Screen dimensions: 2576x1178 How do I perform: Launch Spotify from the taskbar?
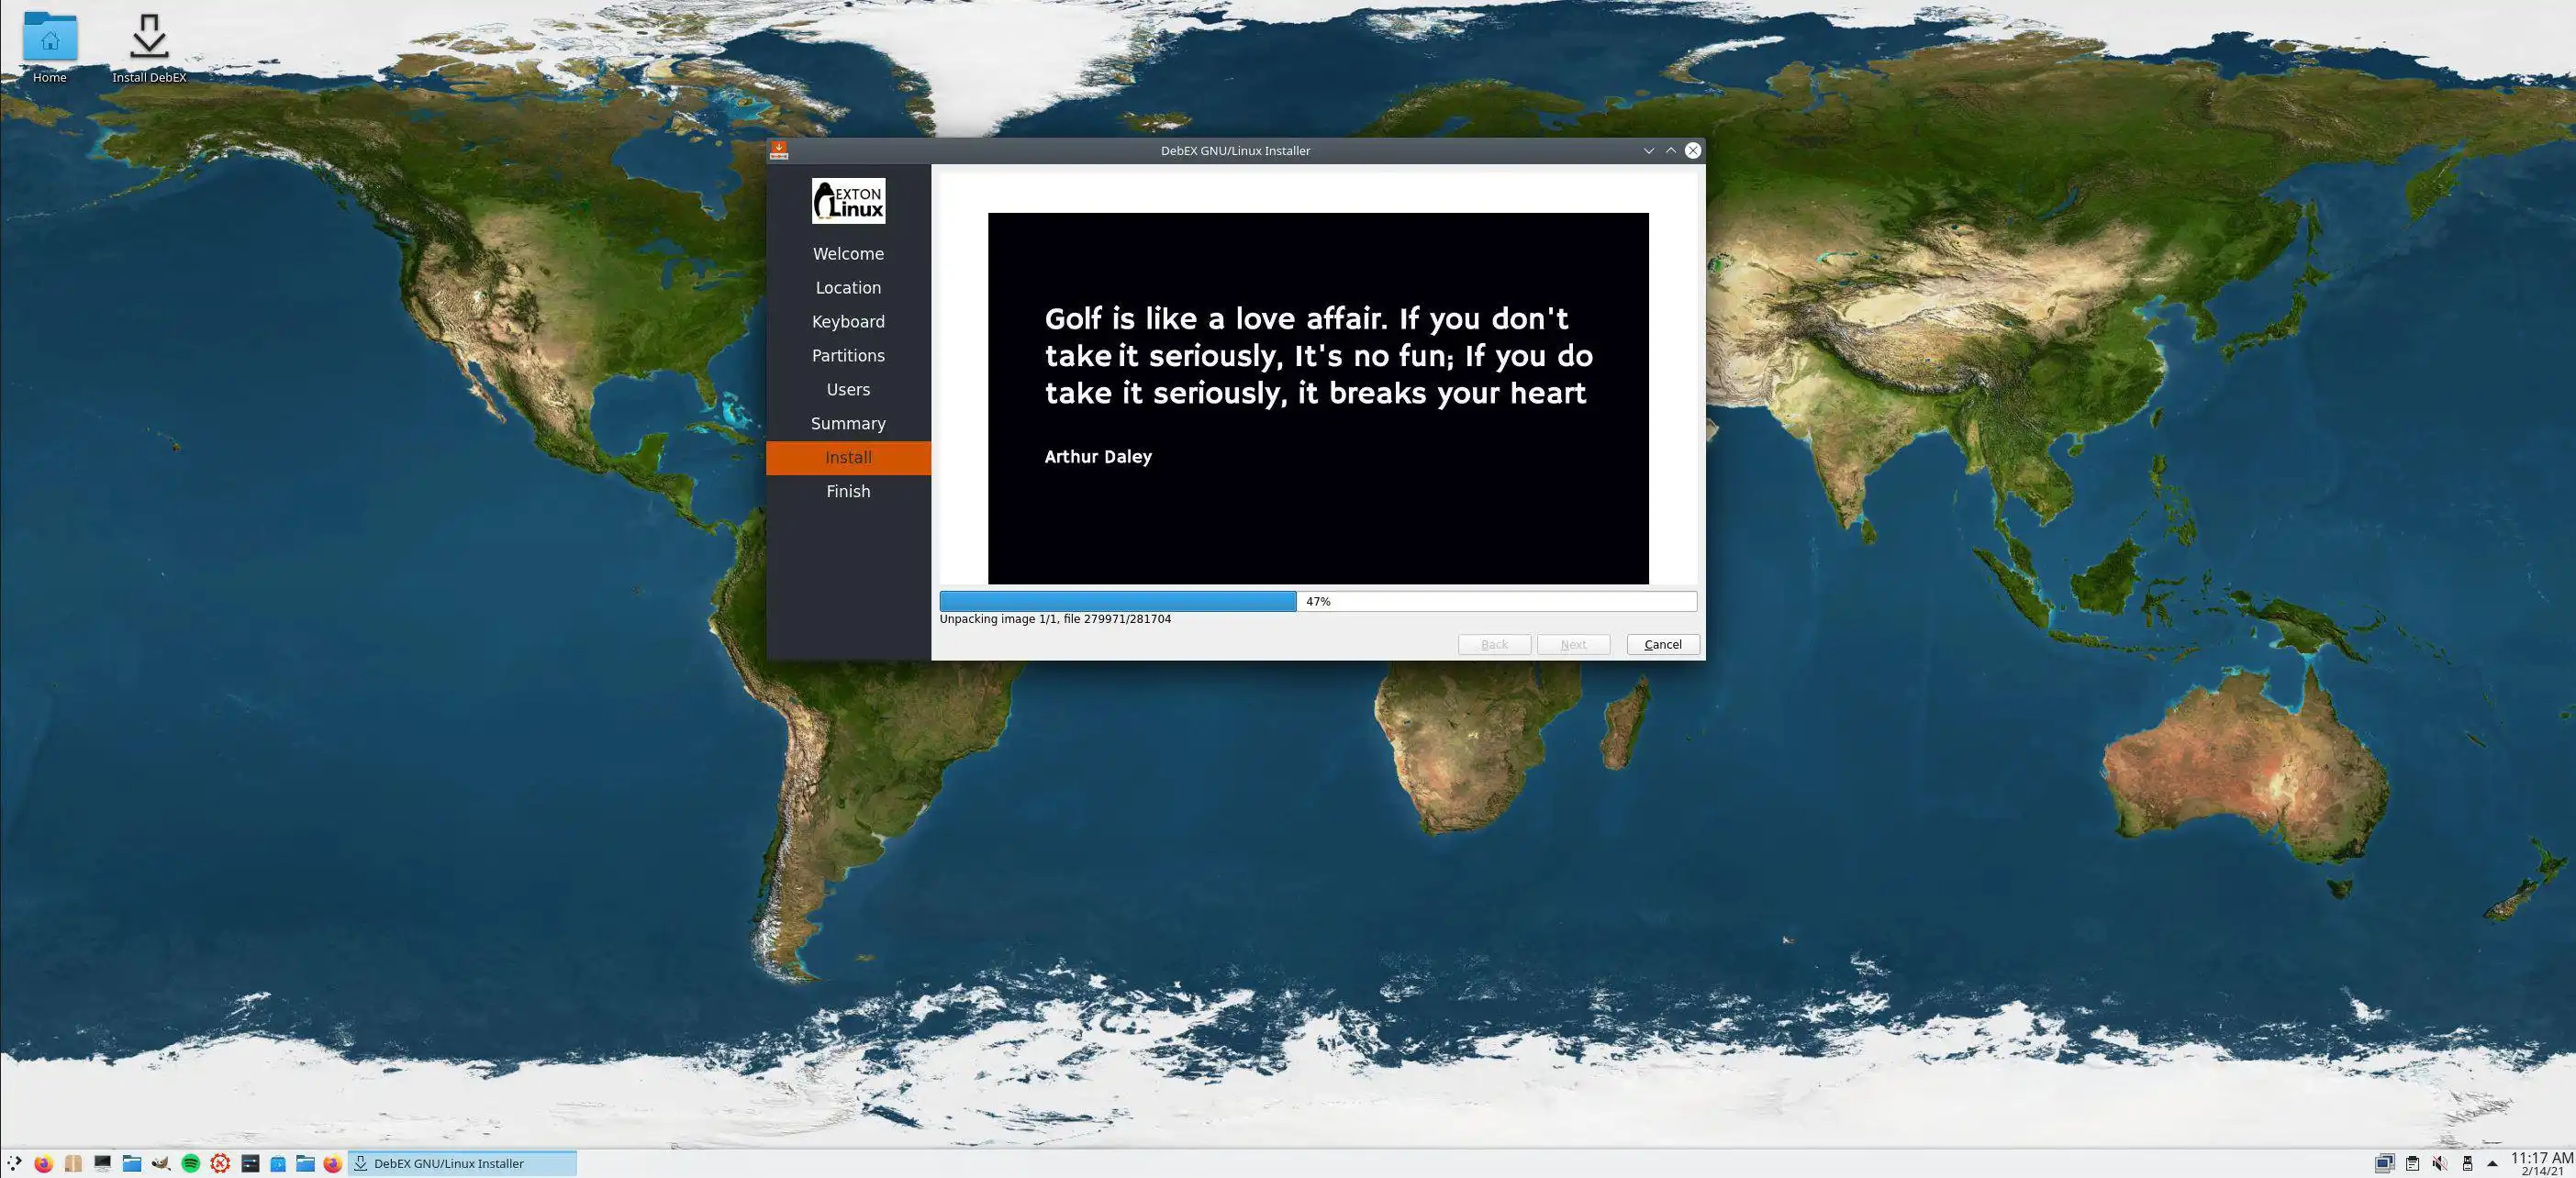click(190, 1163)
